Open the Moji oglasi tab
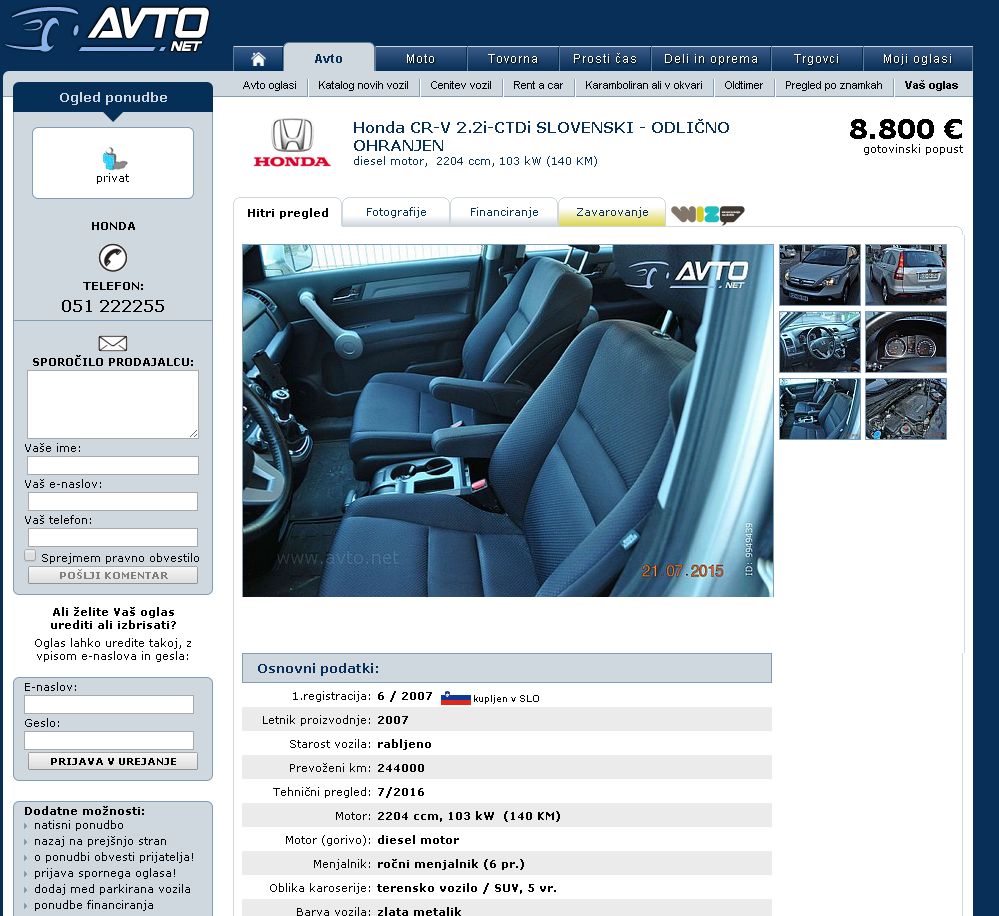999x916 pixels. tap(917, 59)
